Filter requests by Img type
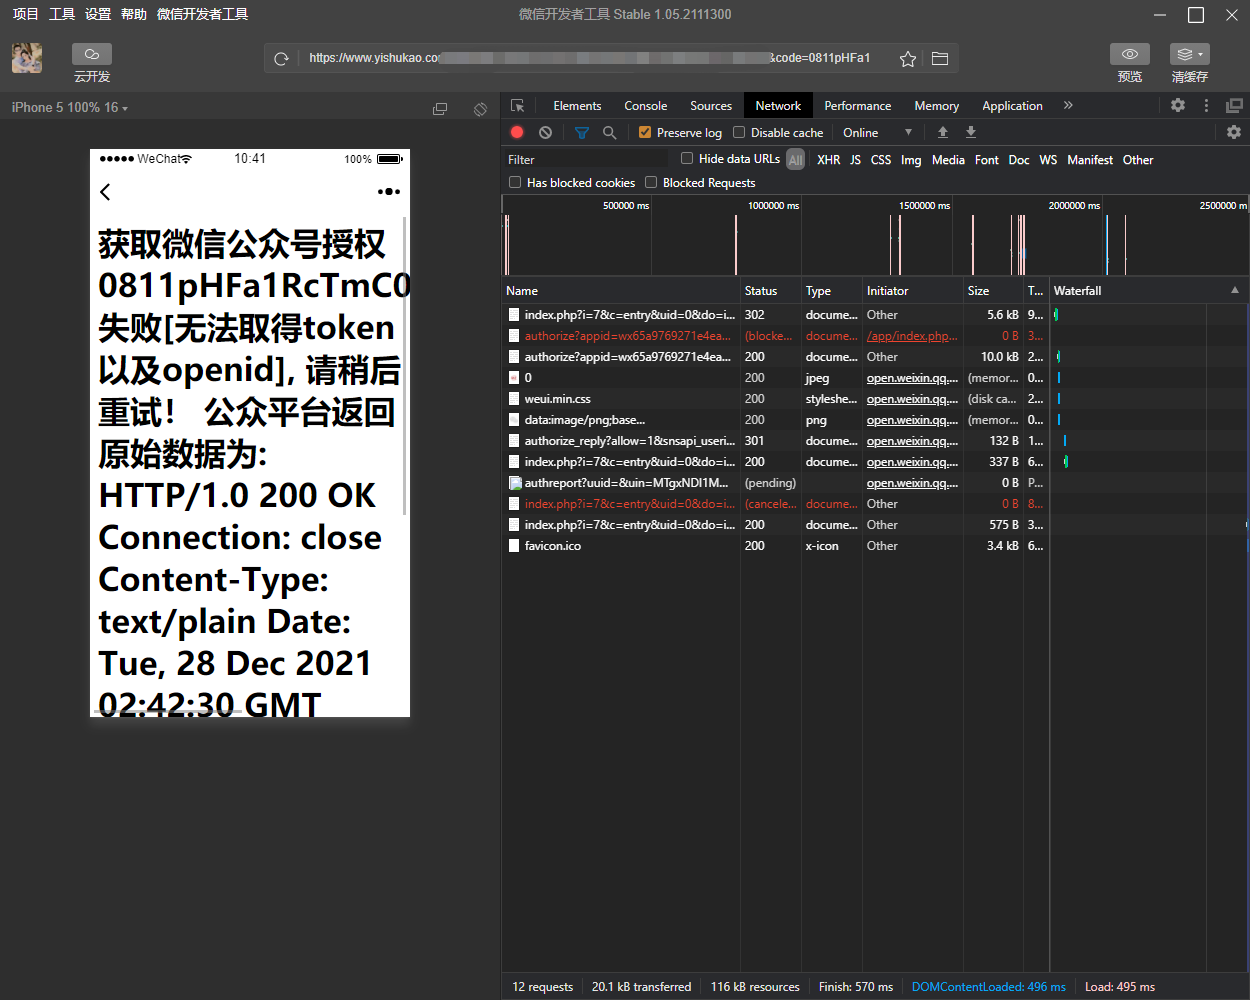This screenshot has height=1000, width=1250. tap(911, 159)
